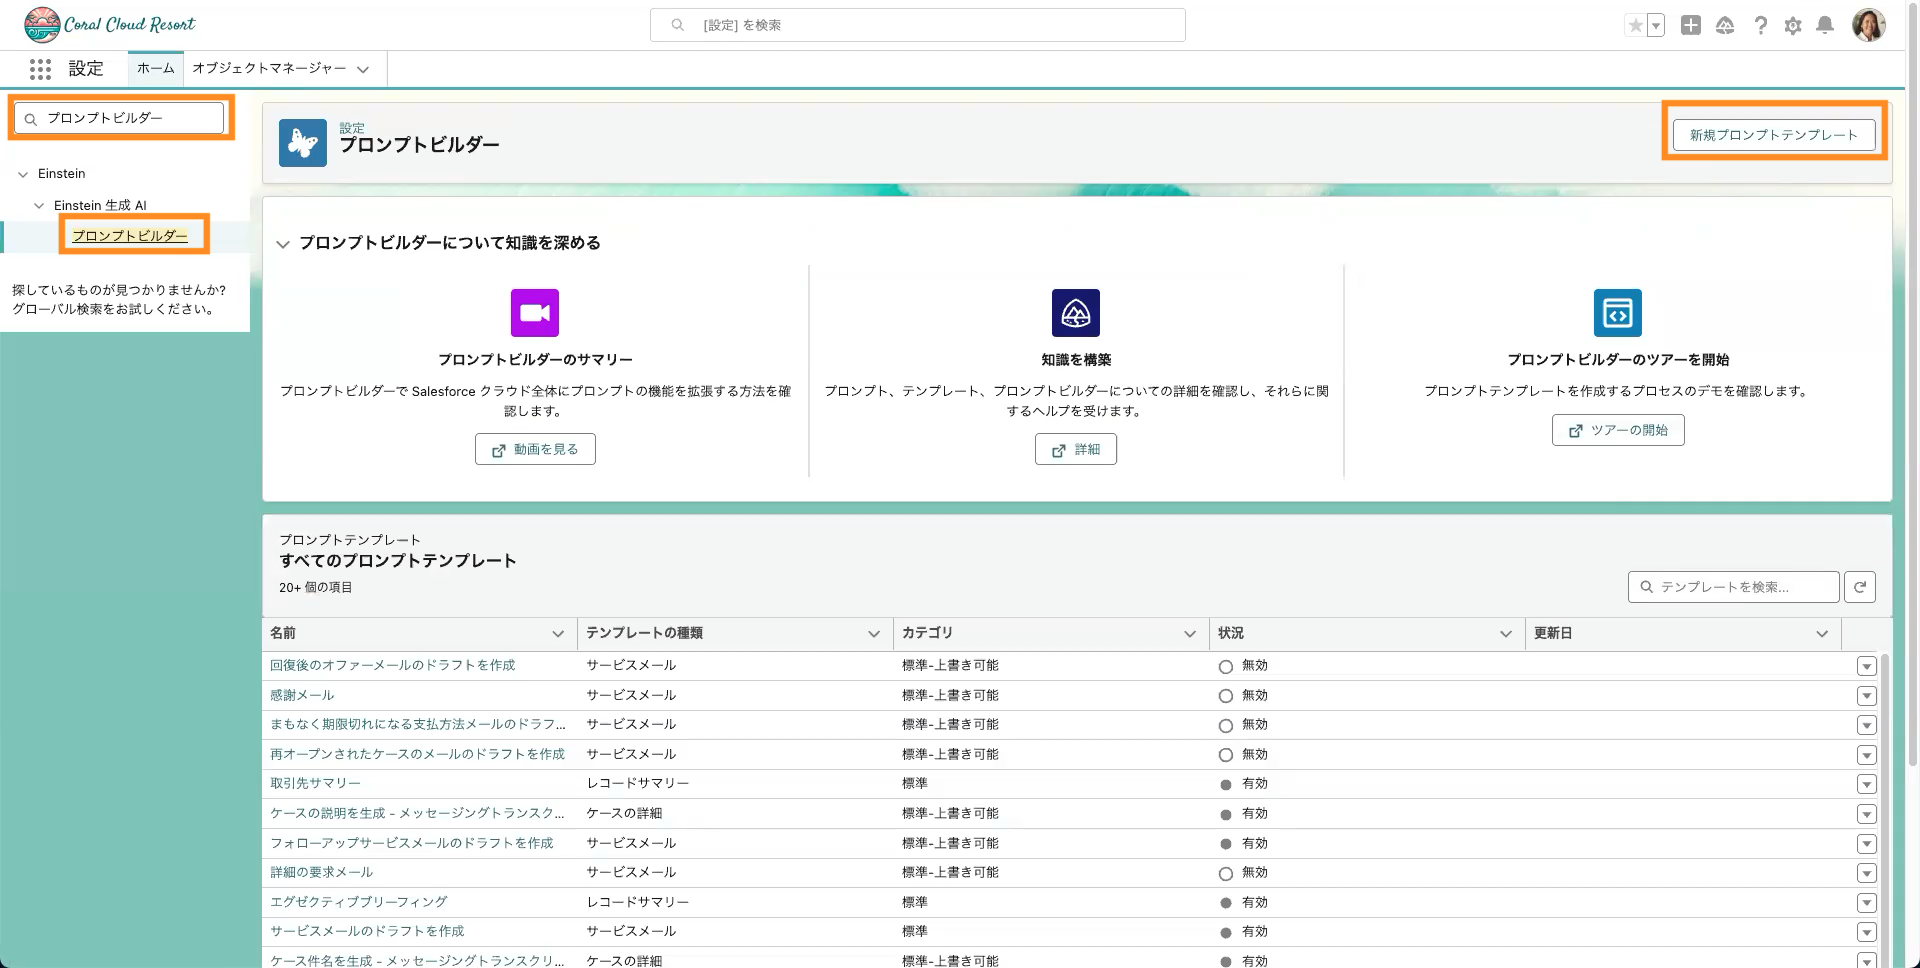
Task: Open the help question mark icon
Action: [1760, 26]
